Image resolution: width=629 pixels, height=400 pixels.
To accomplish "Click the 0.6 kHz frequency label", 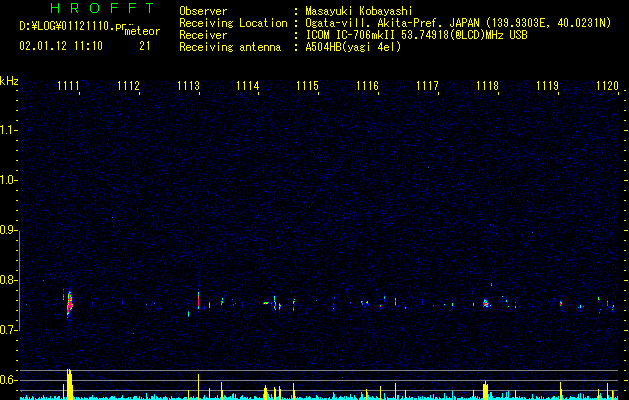I will point(9,380).
